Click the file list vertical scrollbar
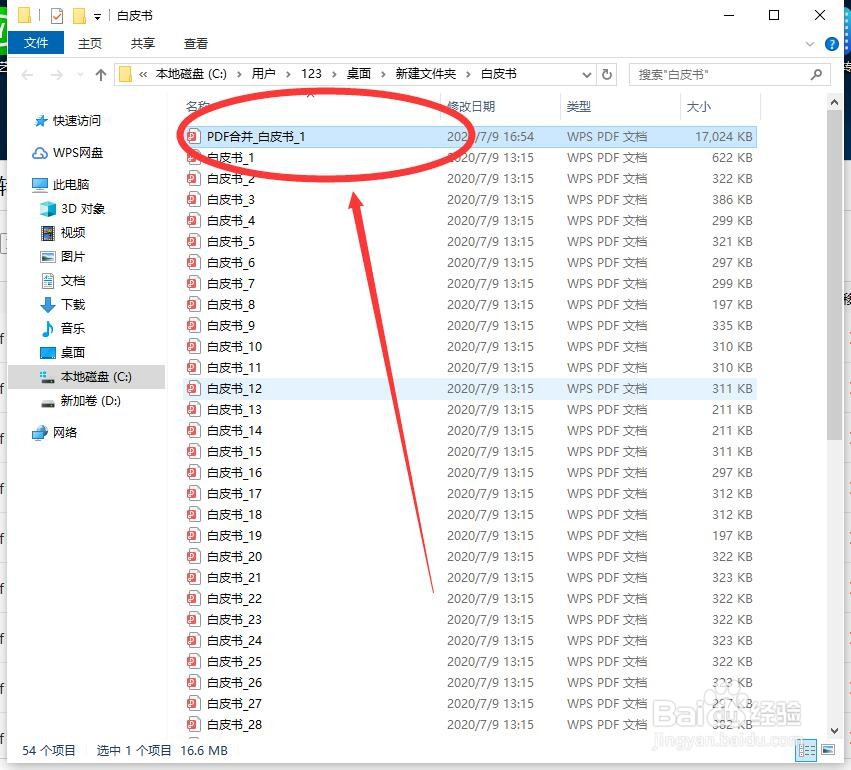Viewport: 851px width, 770px height. (834, 275)
